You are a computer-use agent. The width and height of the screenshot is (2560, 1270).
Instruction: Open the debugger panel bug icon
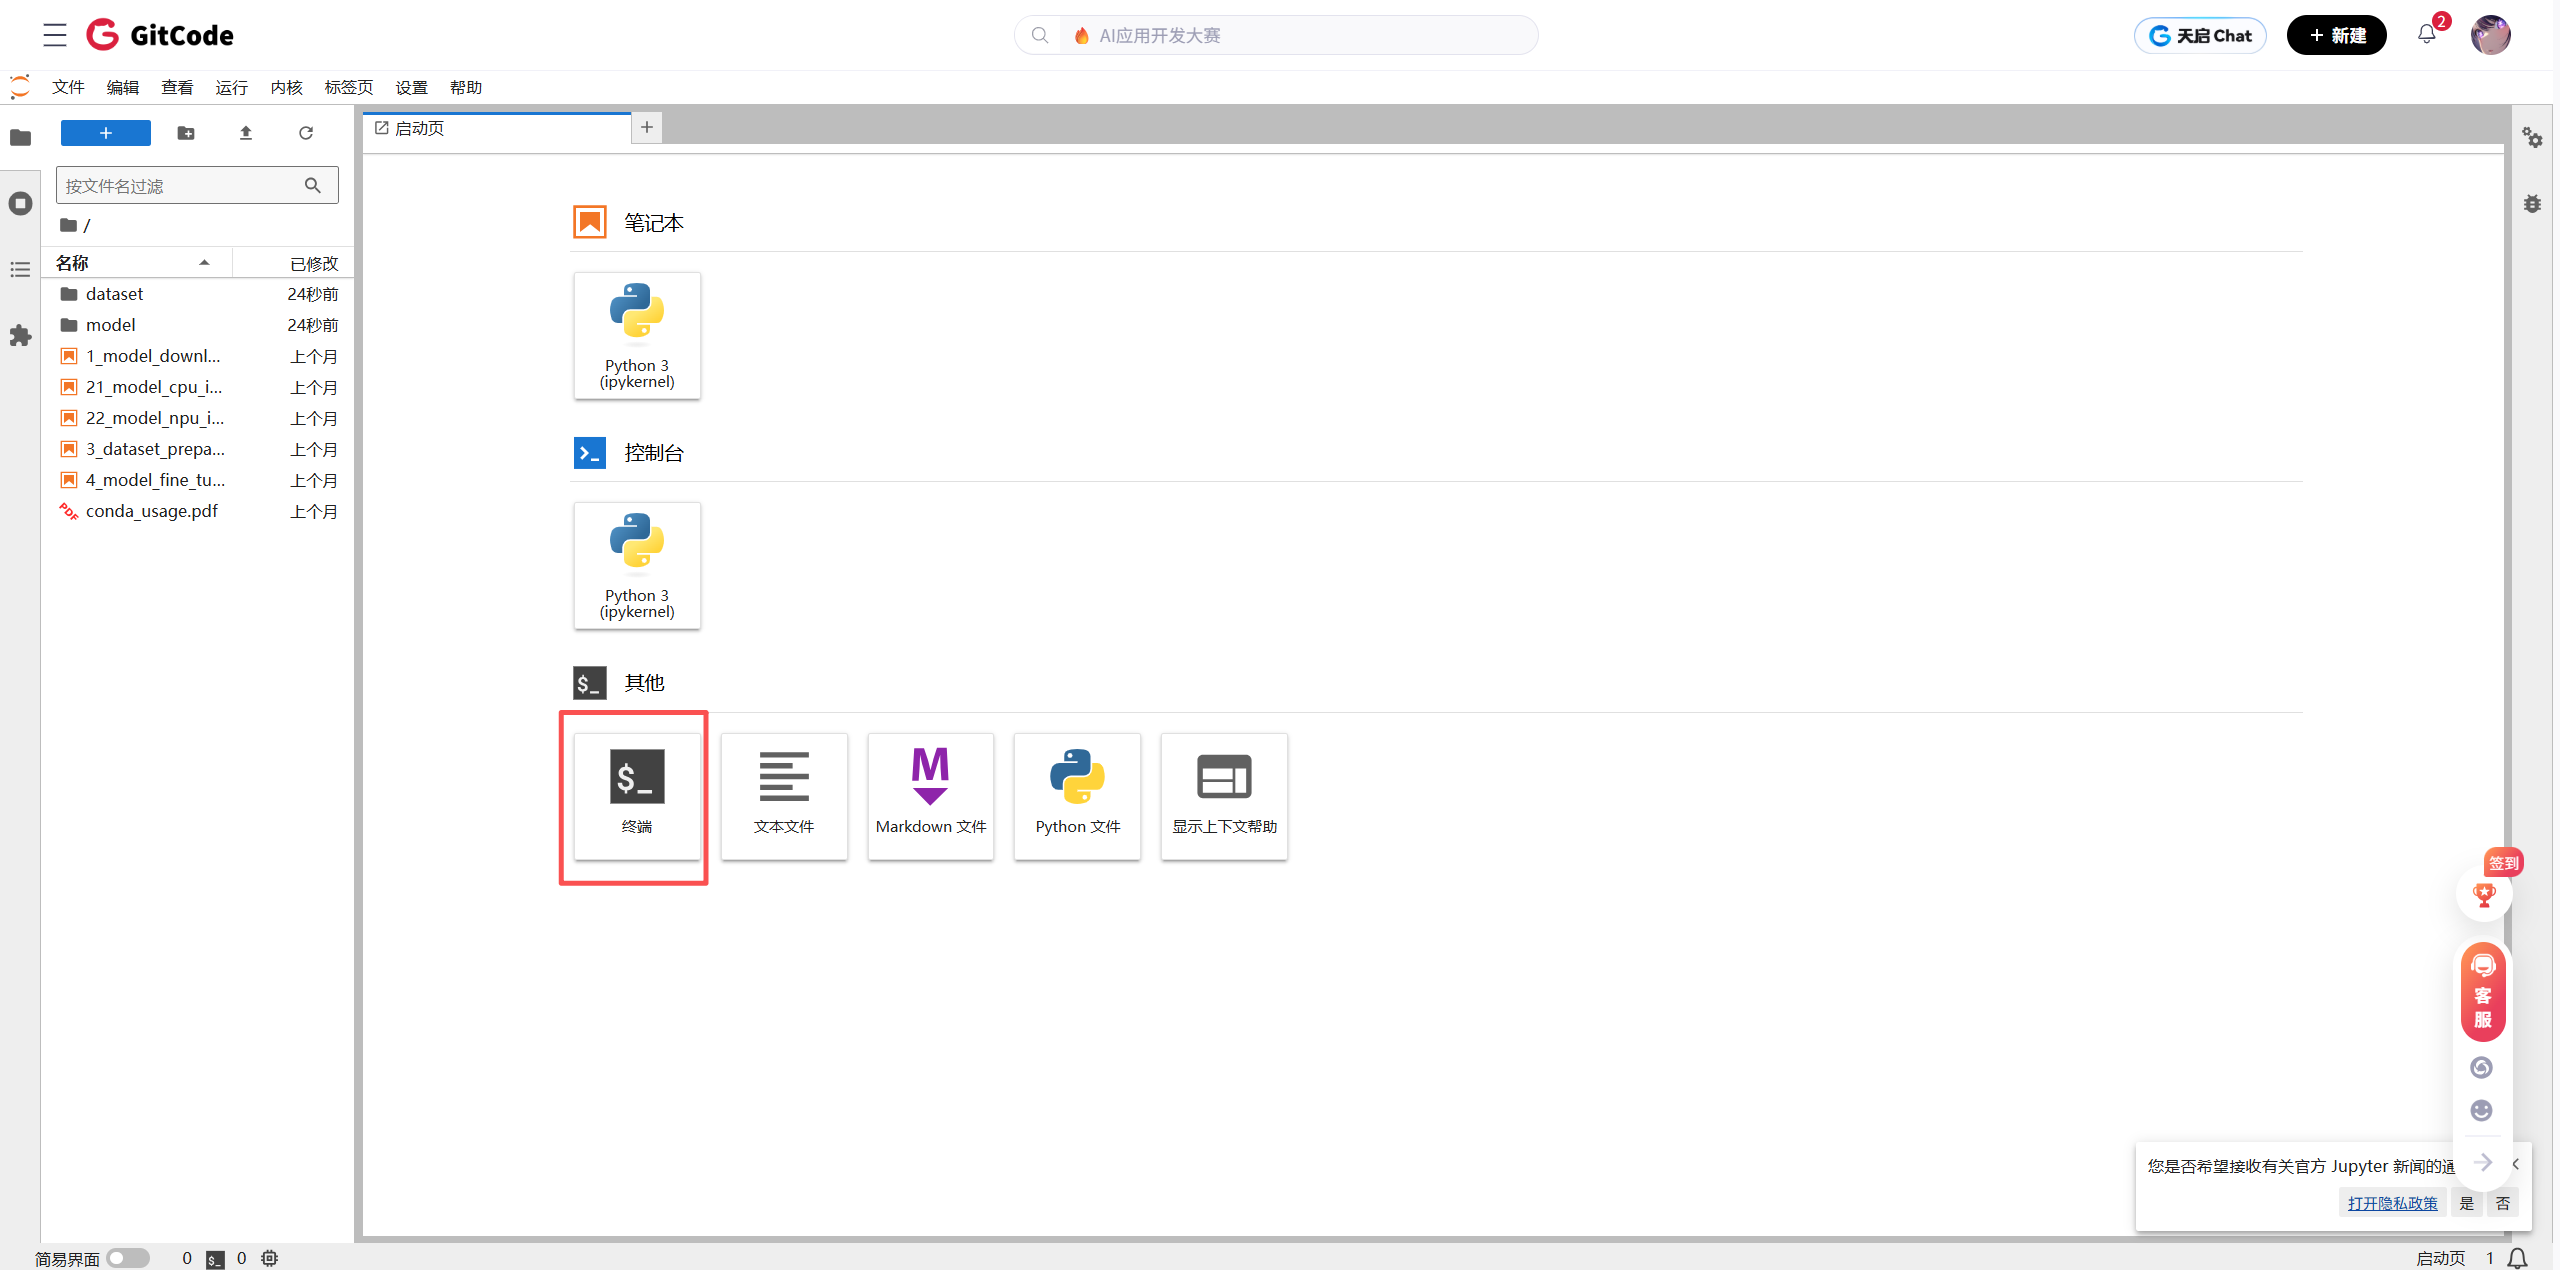(x=2532, y=204)
